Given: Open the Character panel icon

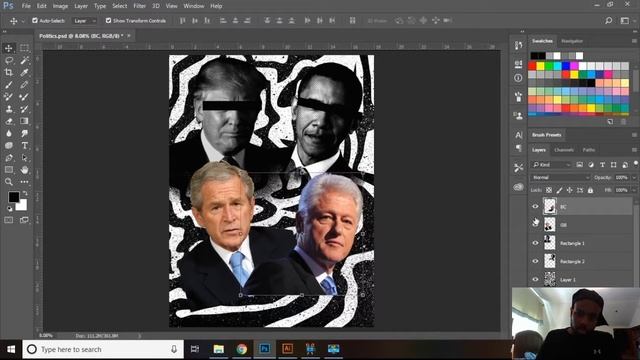Looking at the screenshot, I should pyautogui.click(x=518, y=135).
